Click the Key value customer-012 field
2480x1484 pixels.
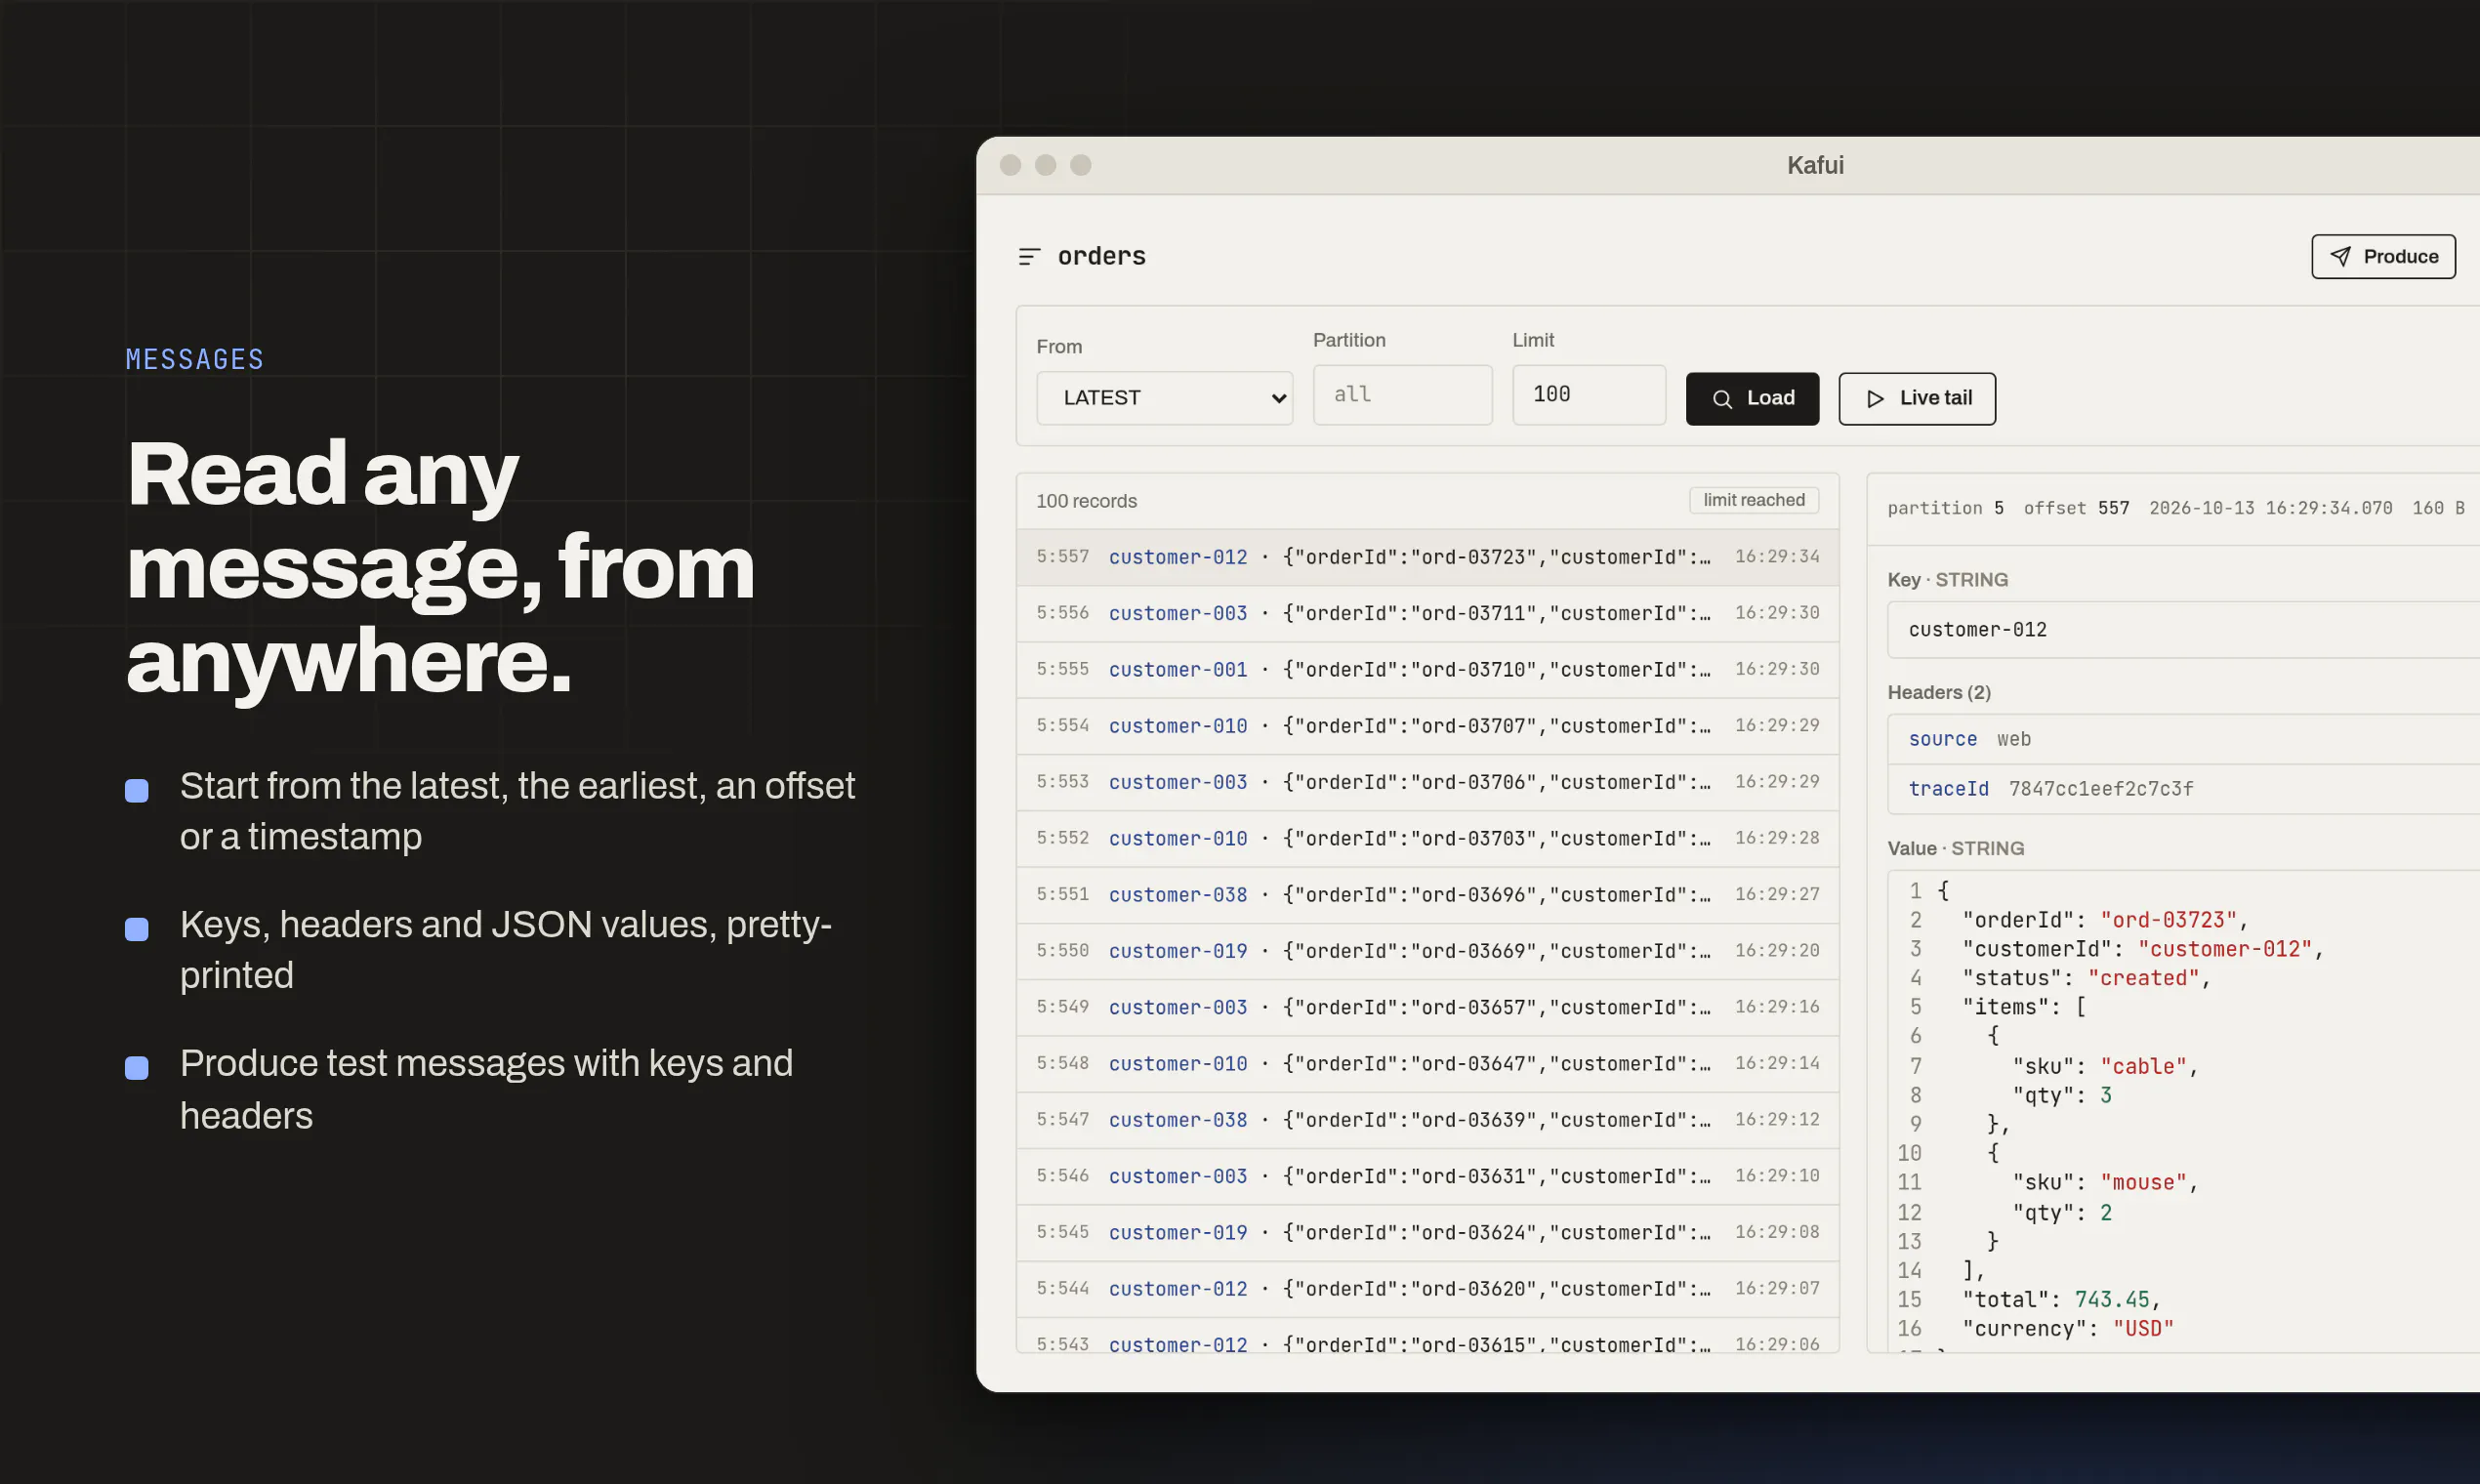pos(2183,630)
